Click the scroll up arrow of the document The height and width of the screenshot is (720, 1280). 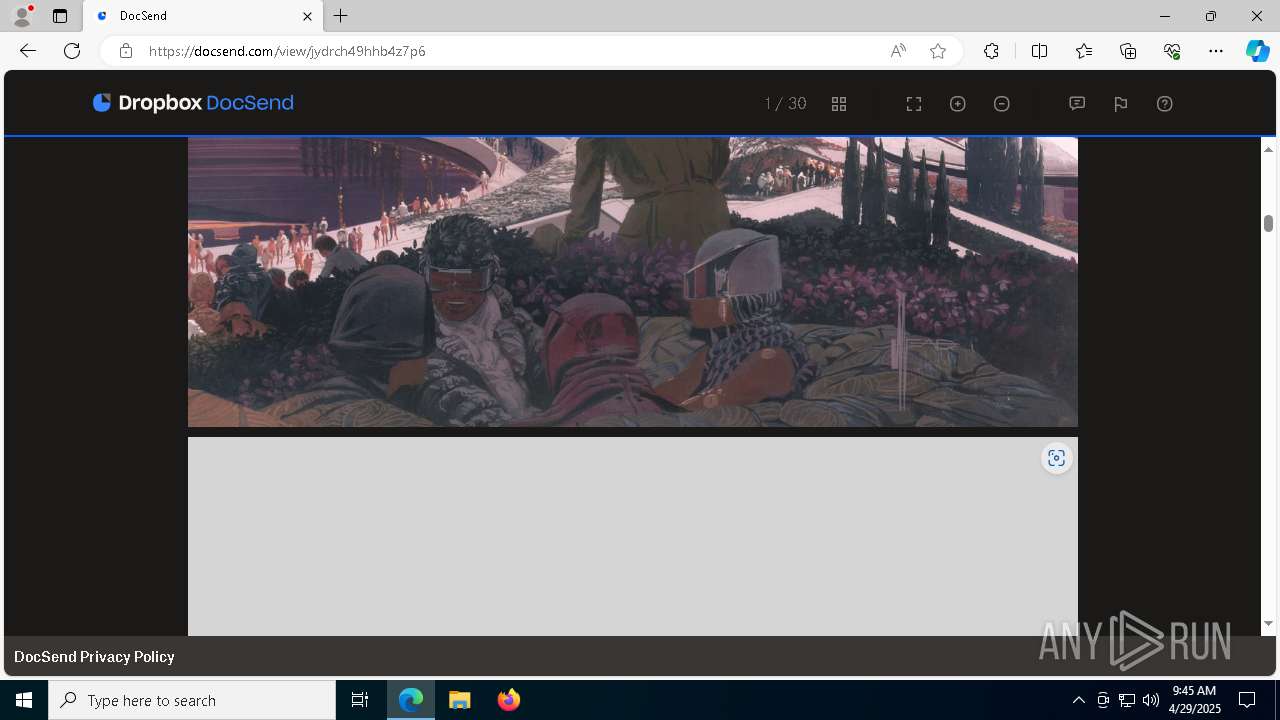pyautogui.click(x=1268, y=149)
